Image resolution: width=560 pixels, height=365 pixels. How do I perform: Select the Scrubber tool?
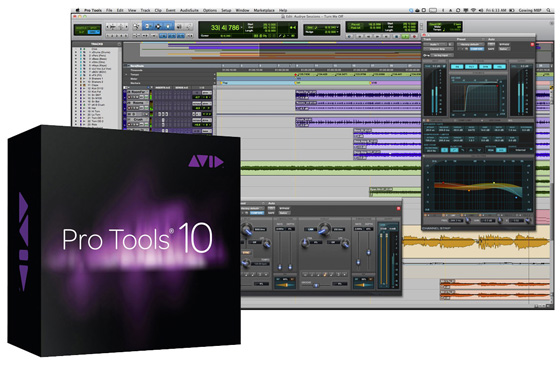[179, 26]
